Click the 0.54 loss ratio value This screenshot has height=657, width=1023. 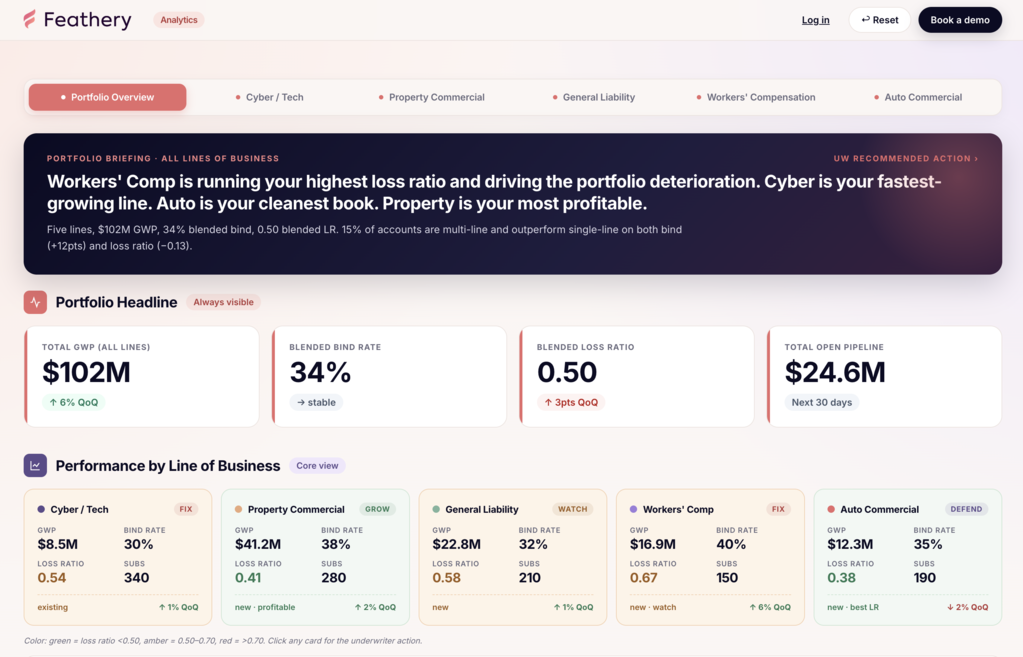[52, 578]
